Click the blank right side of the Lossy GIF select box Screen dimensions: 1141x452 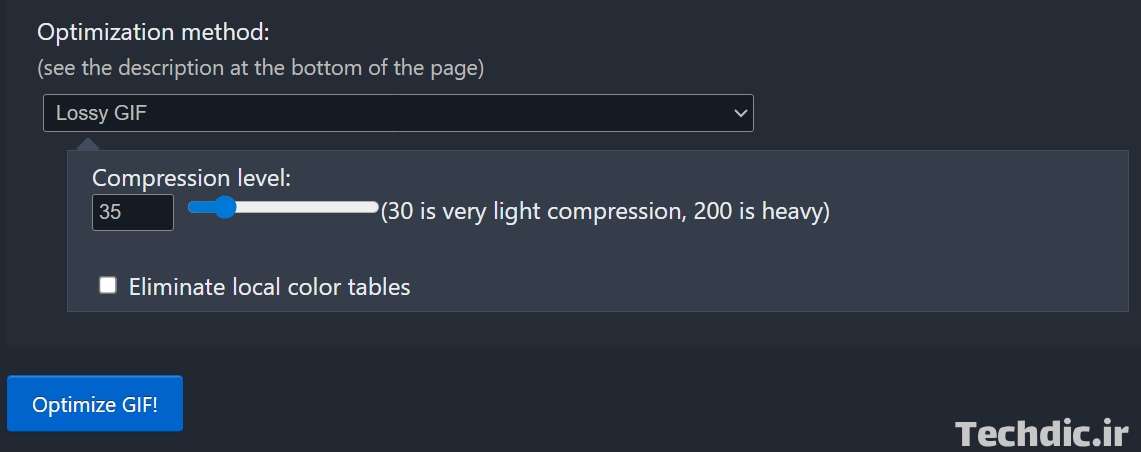click(x=500, y=113)
